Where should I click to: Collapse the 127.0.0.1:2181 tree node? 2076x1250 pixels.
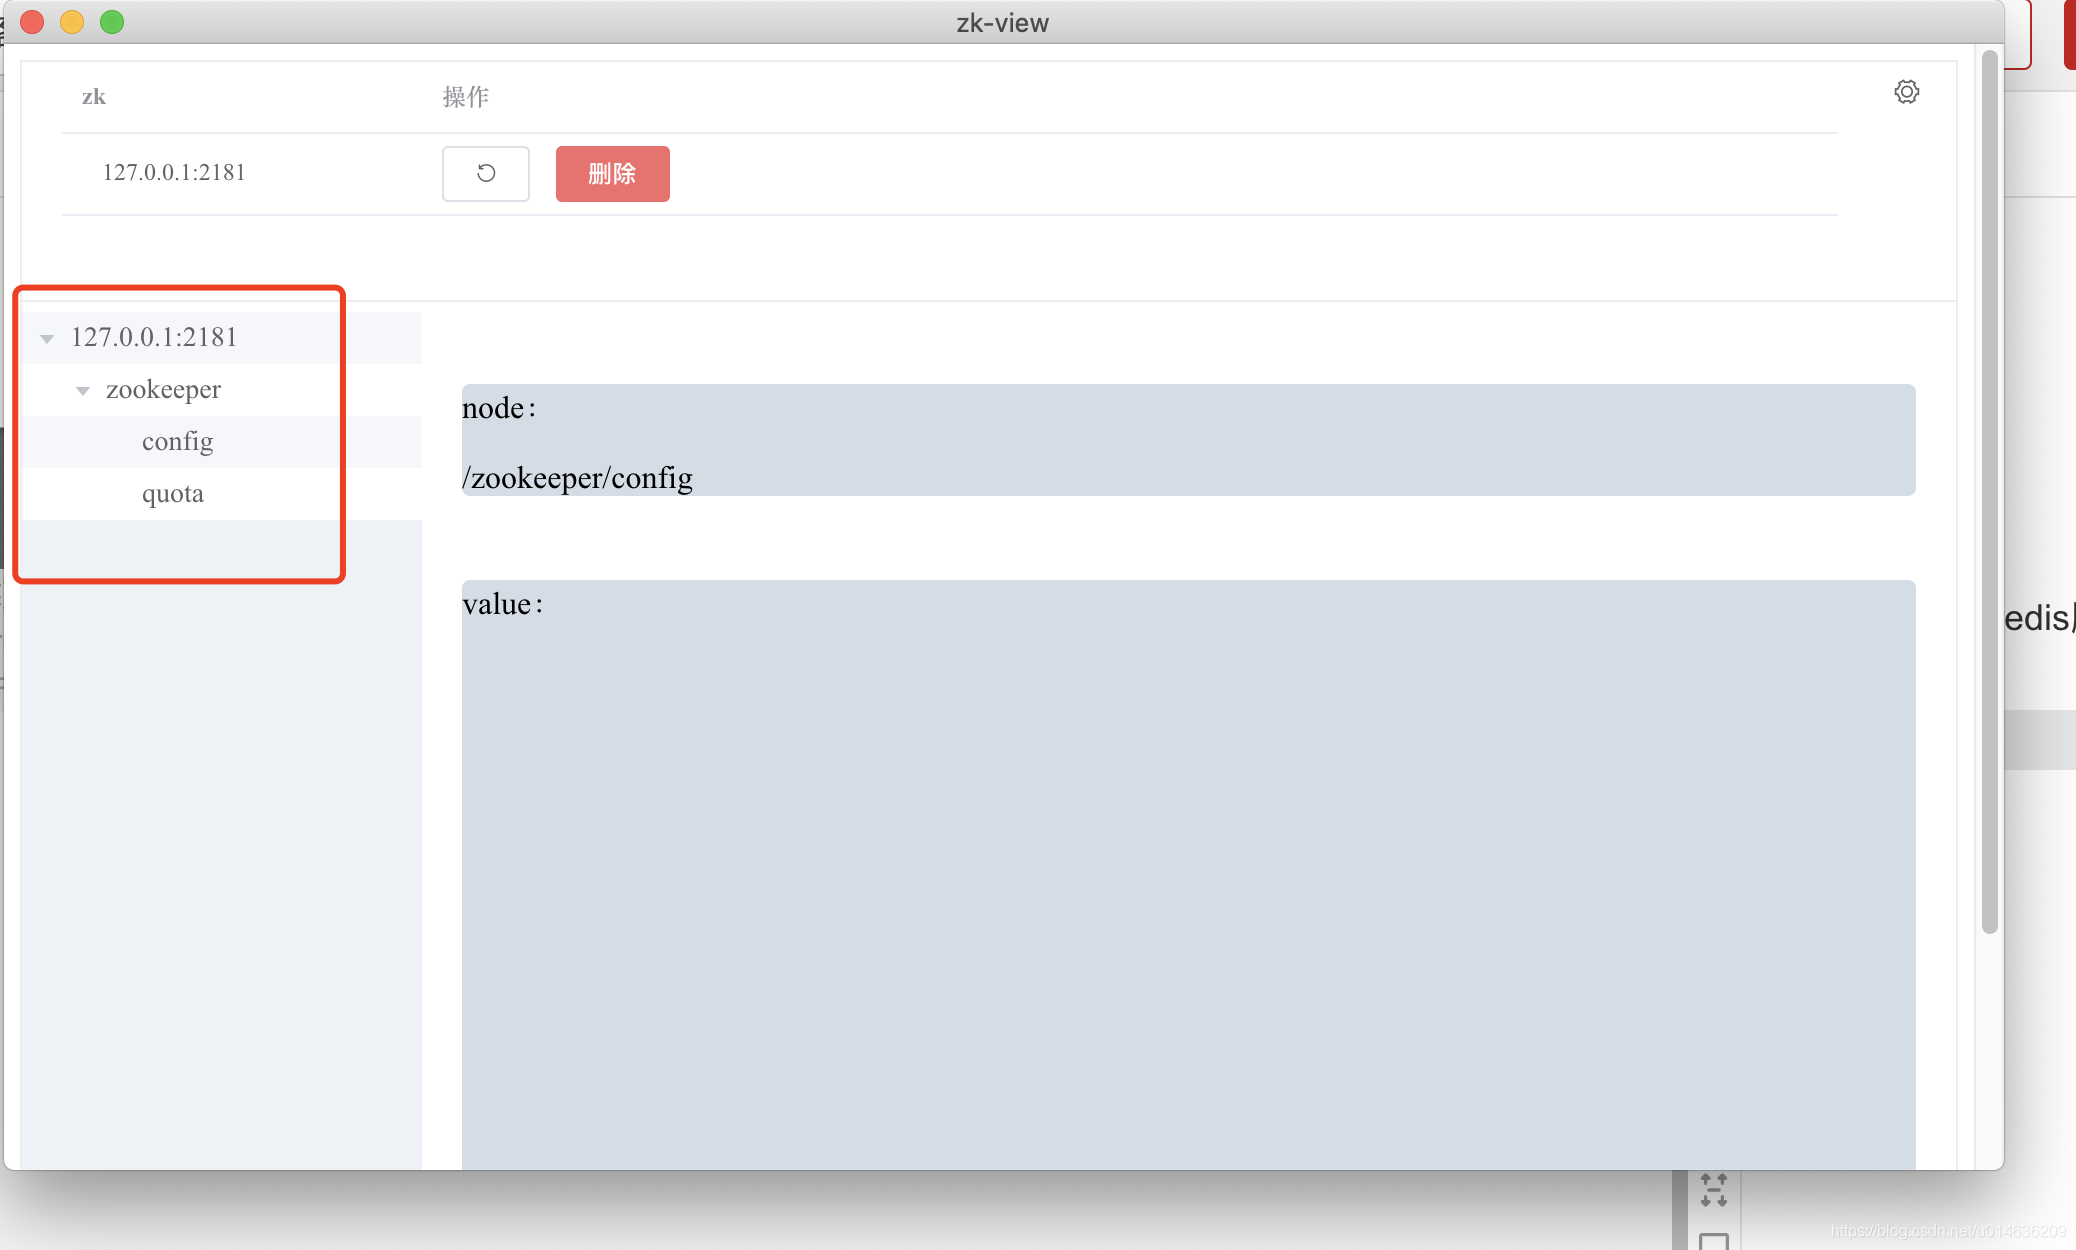46,337
